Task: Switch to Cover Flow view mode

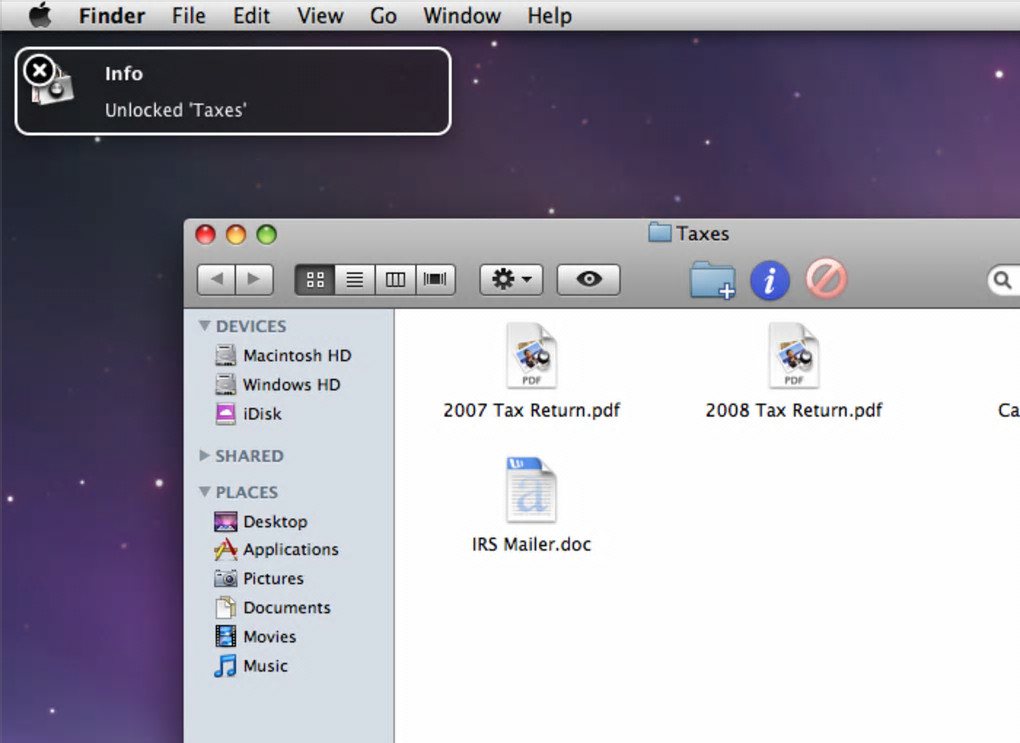Action: [435, 280]
